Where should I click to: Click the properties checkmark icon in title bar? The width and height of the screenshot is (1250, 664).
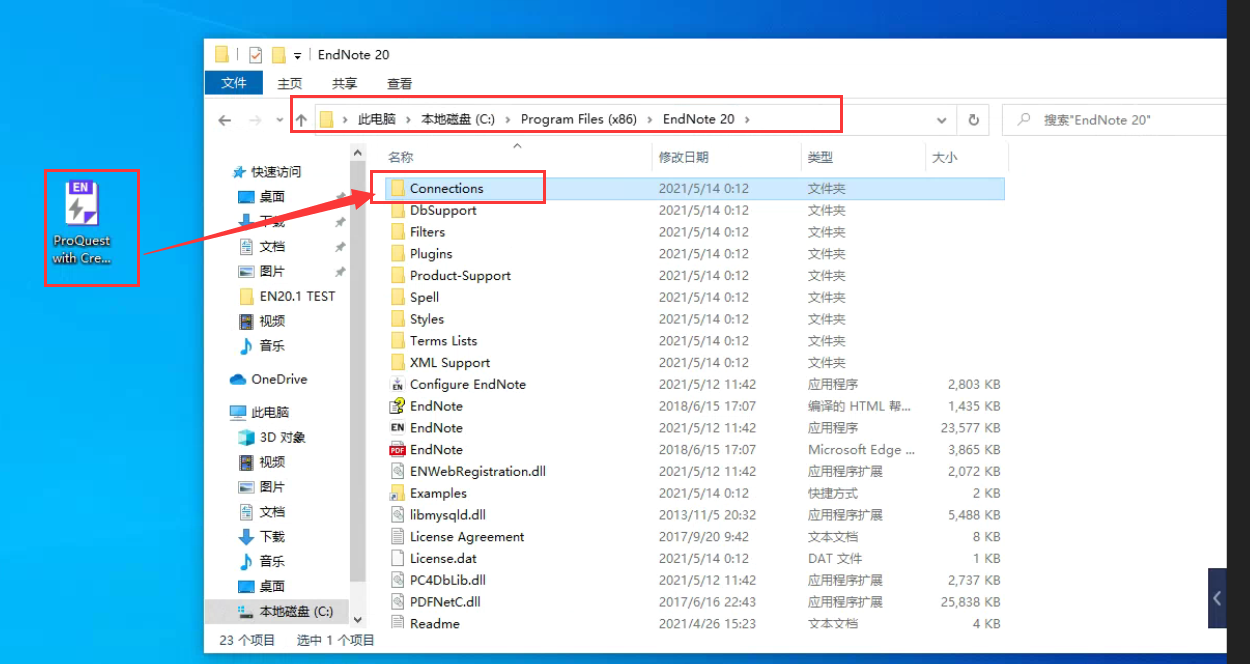(256, 55)
